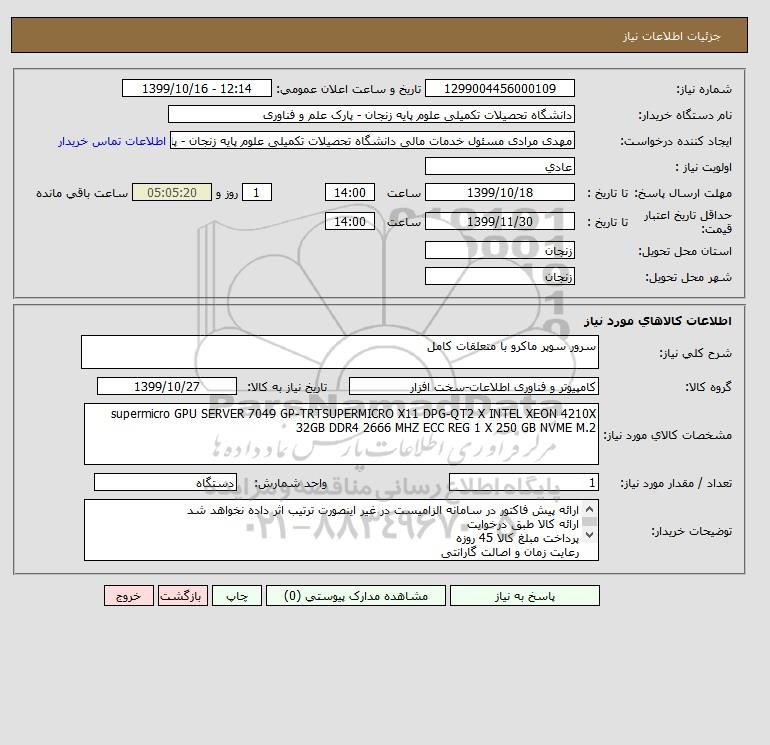Click the section heading اطلاعات کالاهای مورد نیاز

[x=658, y=321]
